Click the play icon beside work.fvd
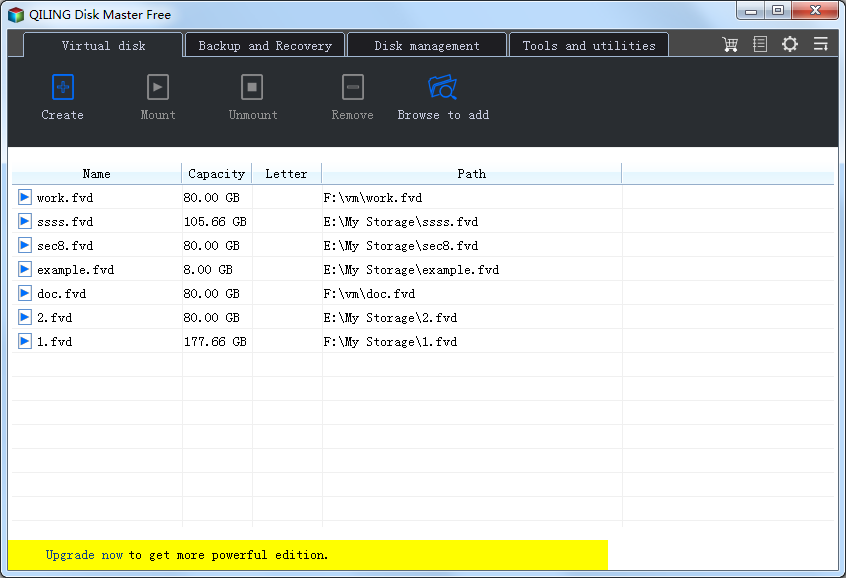This screenshot has height=578, width=846. pyautogui.click(x=24, y=197)
